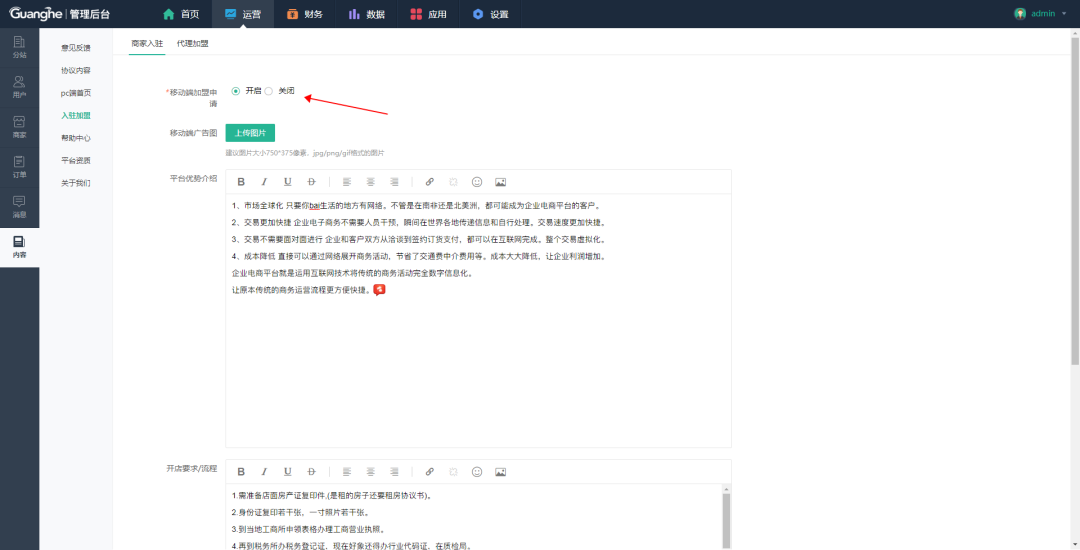Open 数据 in top navigation
The width and height of the screenshot is (1080, 550).
[366, 14]
